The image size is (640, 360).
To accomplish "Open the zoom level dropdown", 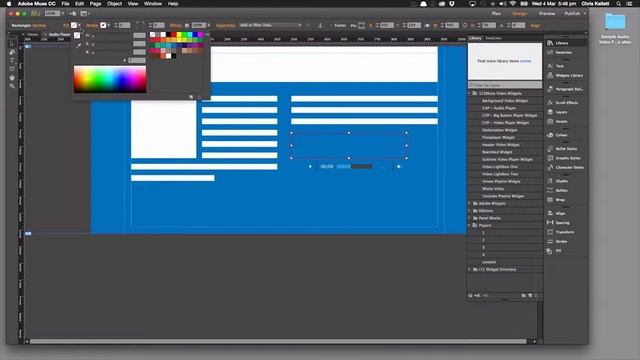I will 63,13.
